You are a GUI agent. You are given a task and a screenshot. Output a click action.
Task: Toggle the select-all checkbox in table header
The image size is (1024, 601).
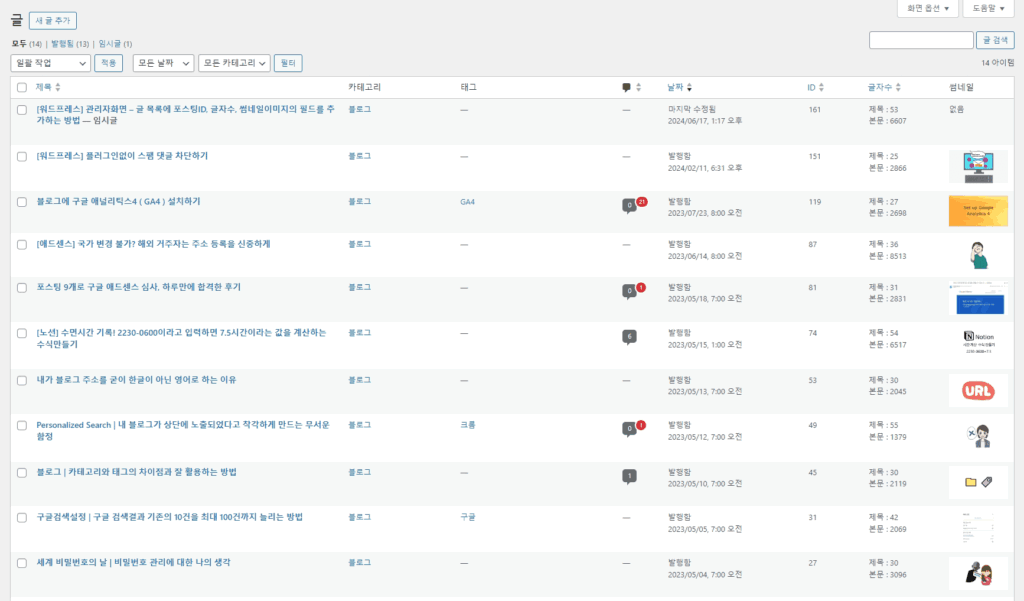(22, 88)
